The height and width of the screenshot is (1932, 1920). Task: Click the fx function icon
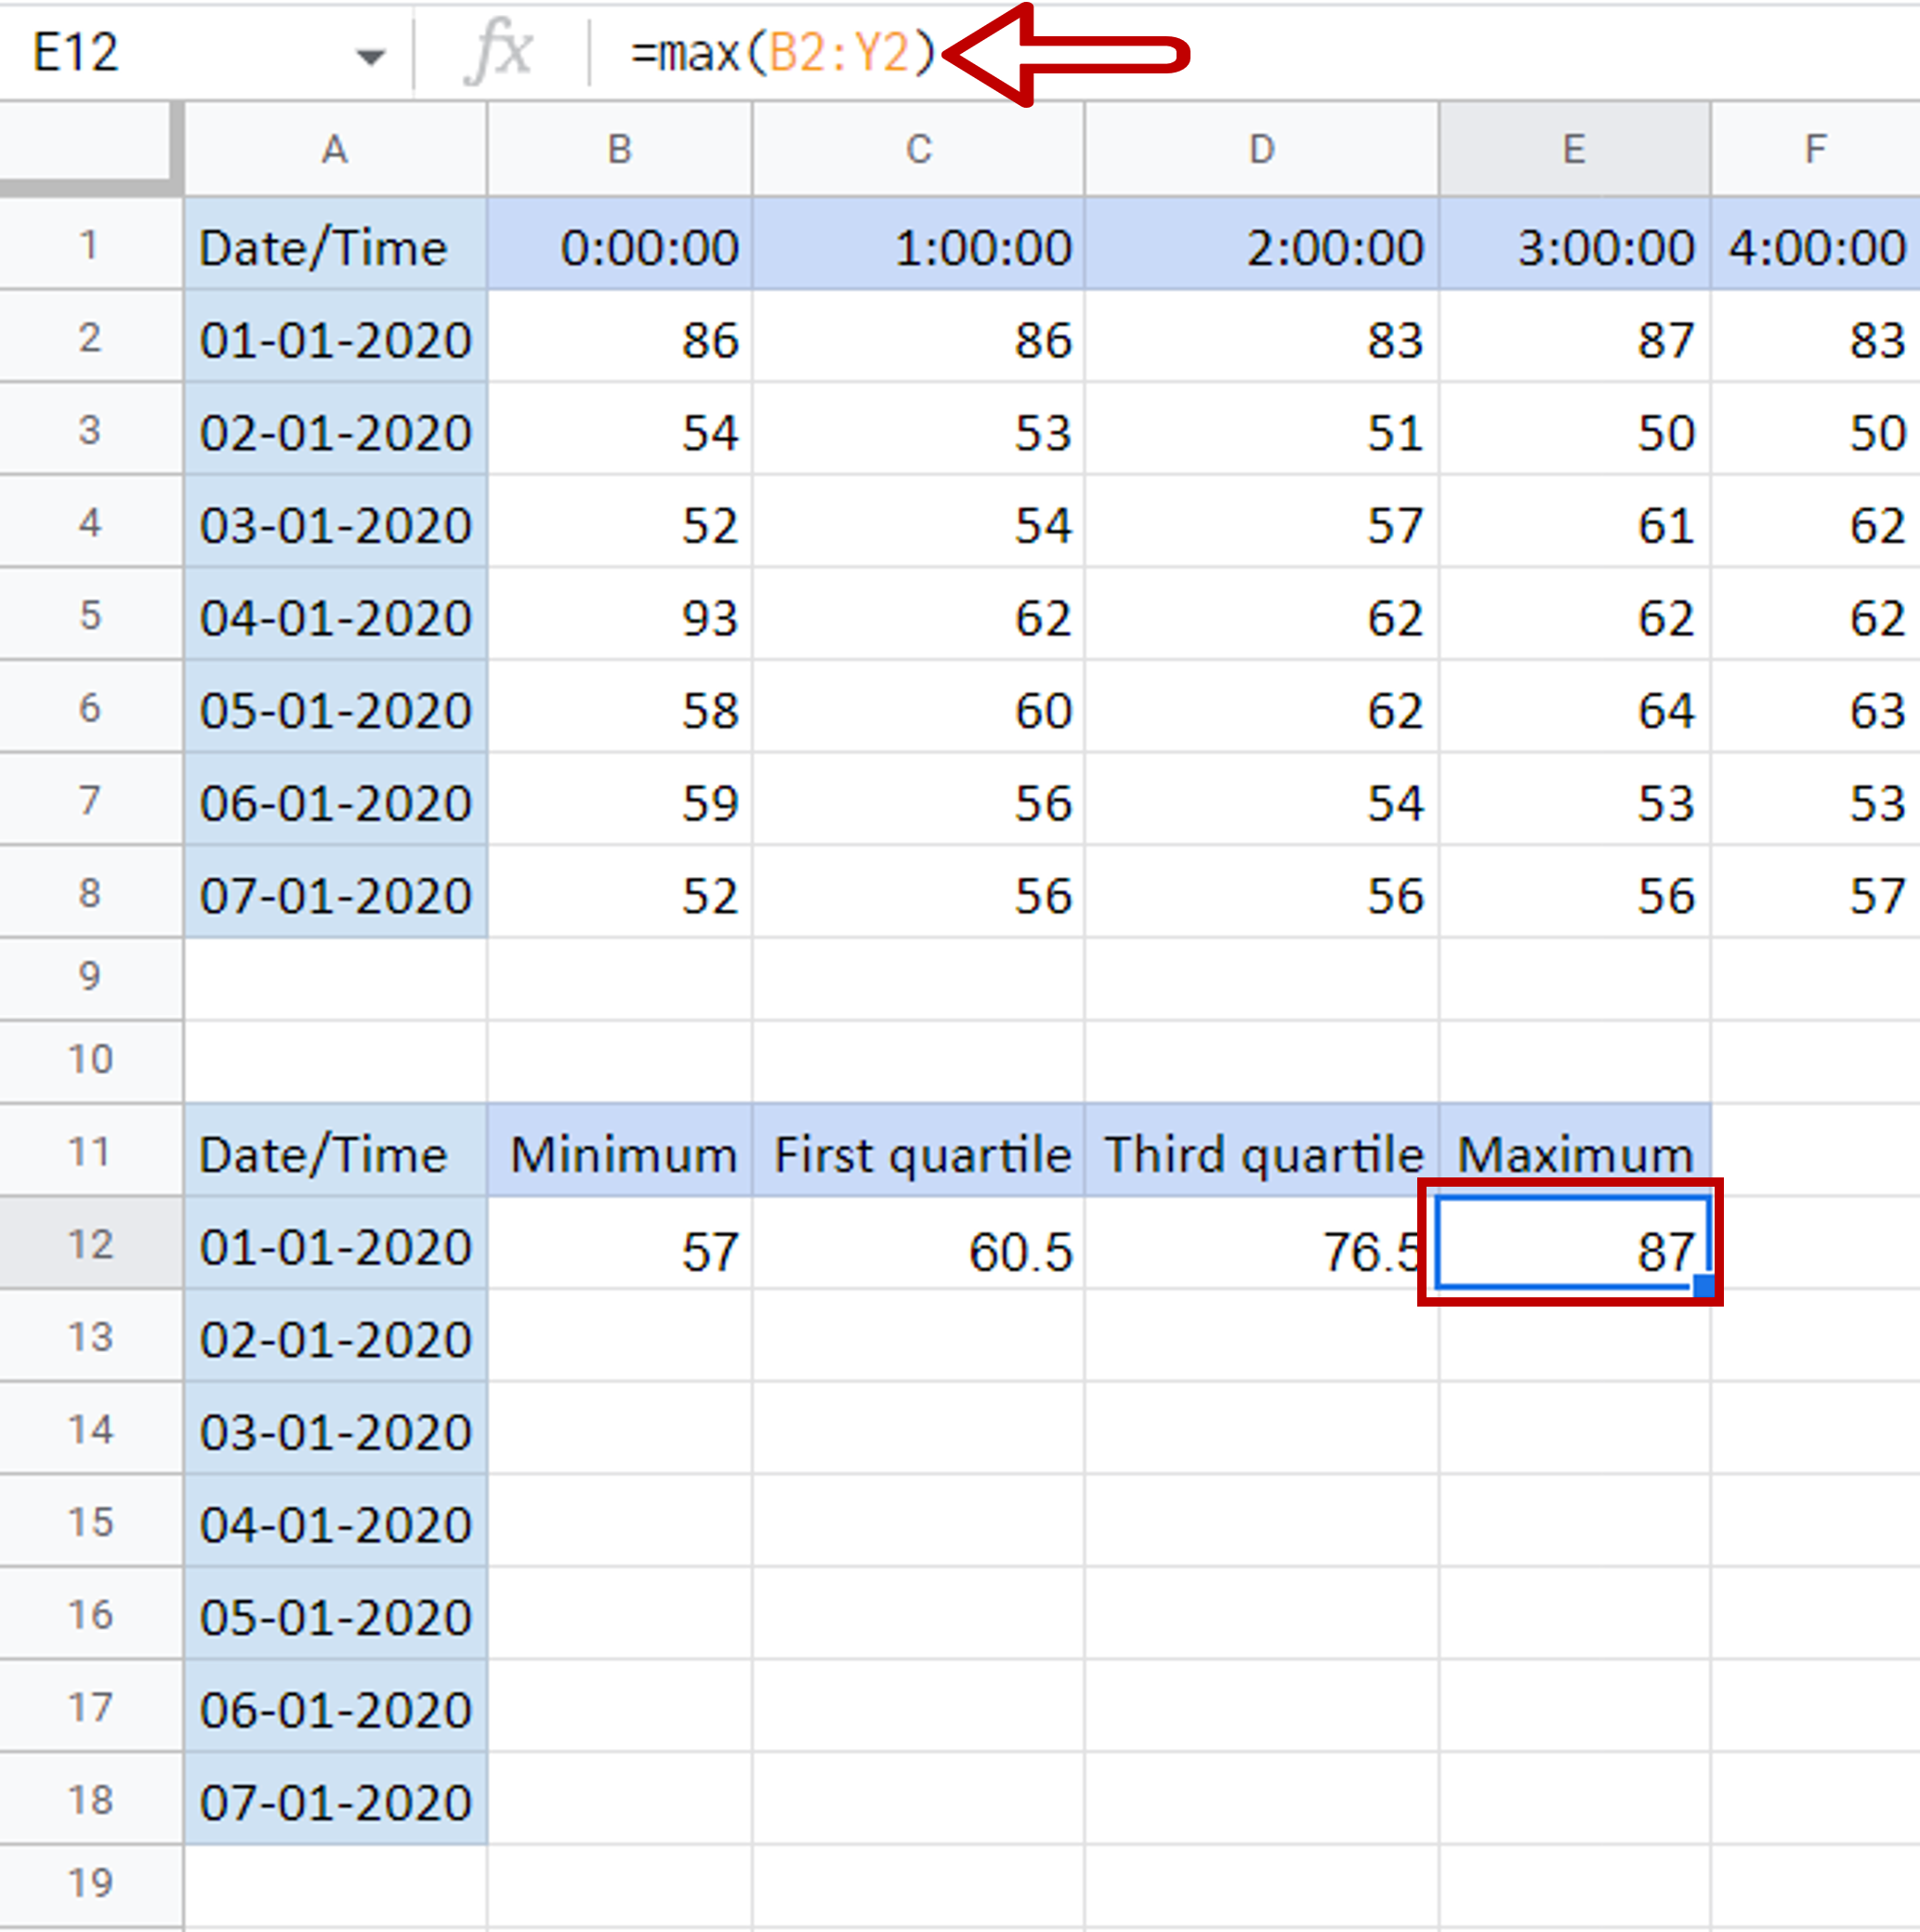[498, 52]
